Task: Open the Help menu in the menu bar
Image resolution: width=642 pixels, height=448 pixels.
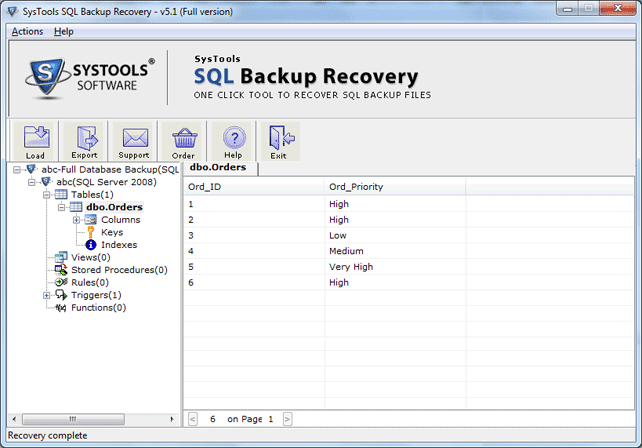Action: [x=64, y=31]
